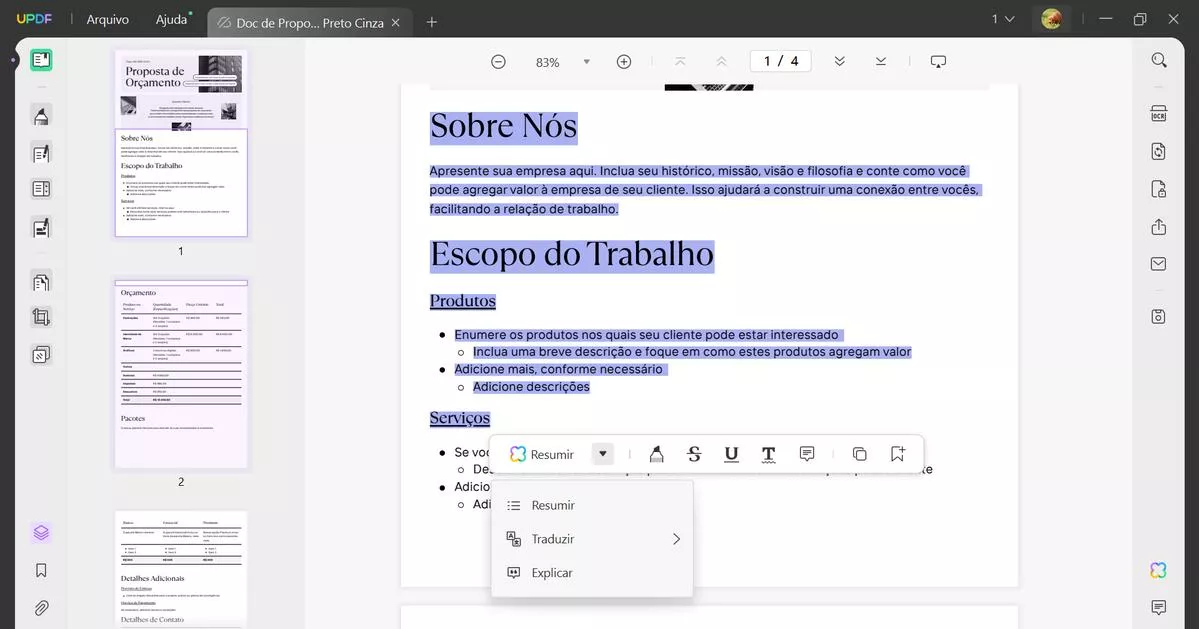1199x629 pixels.
Task: Select the comment markup tool in left sidebar
Action: [41, 115]
